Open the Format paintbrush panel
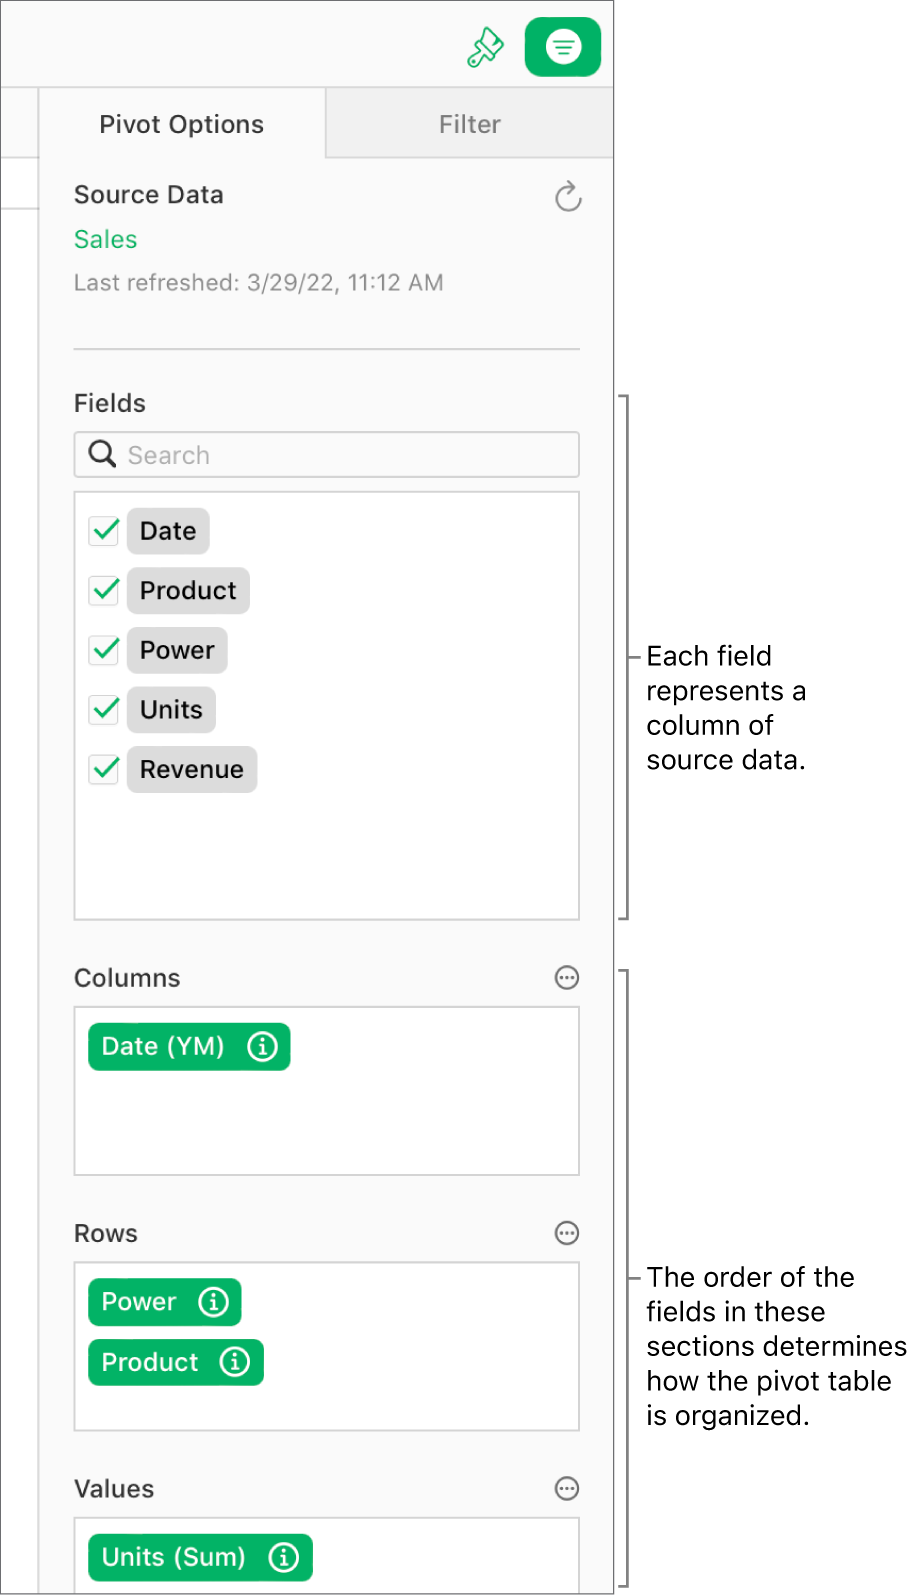The image size is (918, 1596). click(x=486, y=45)
